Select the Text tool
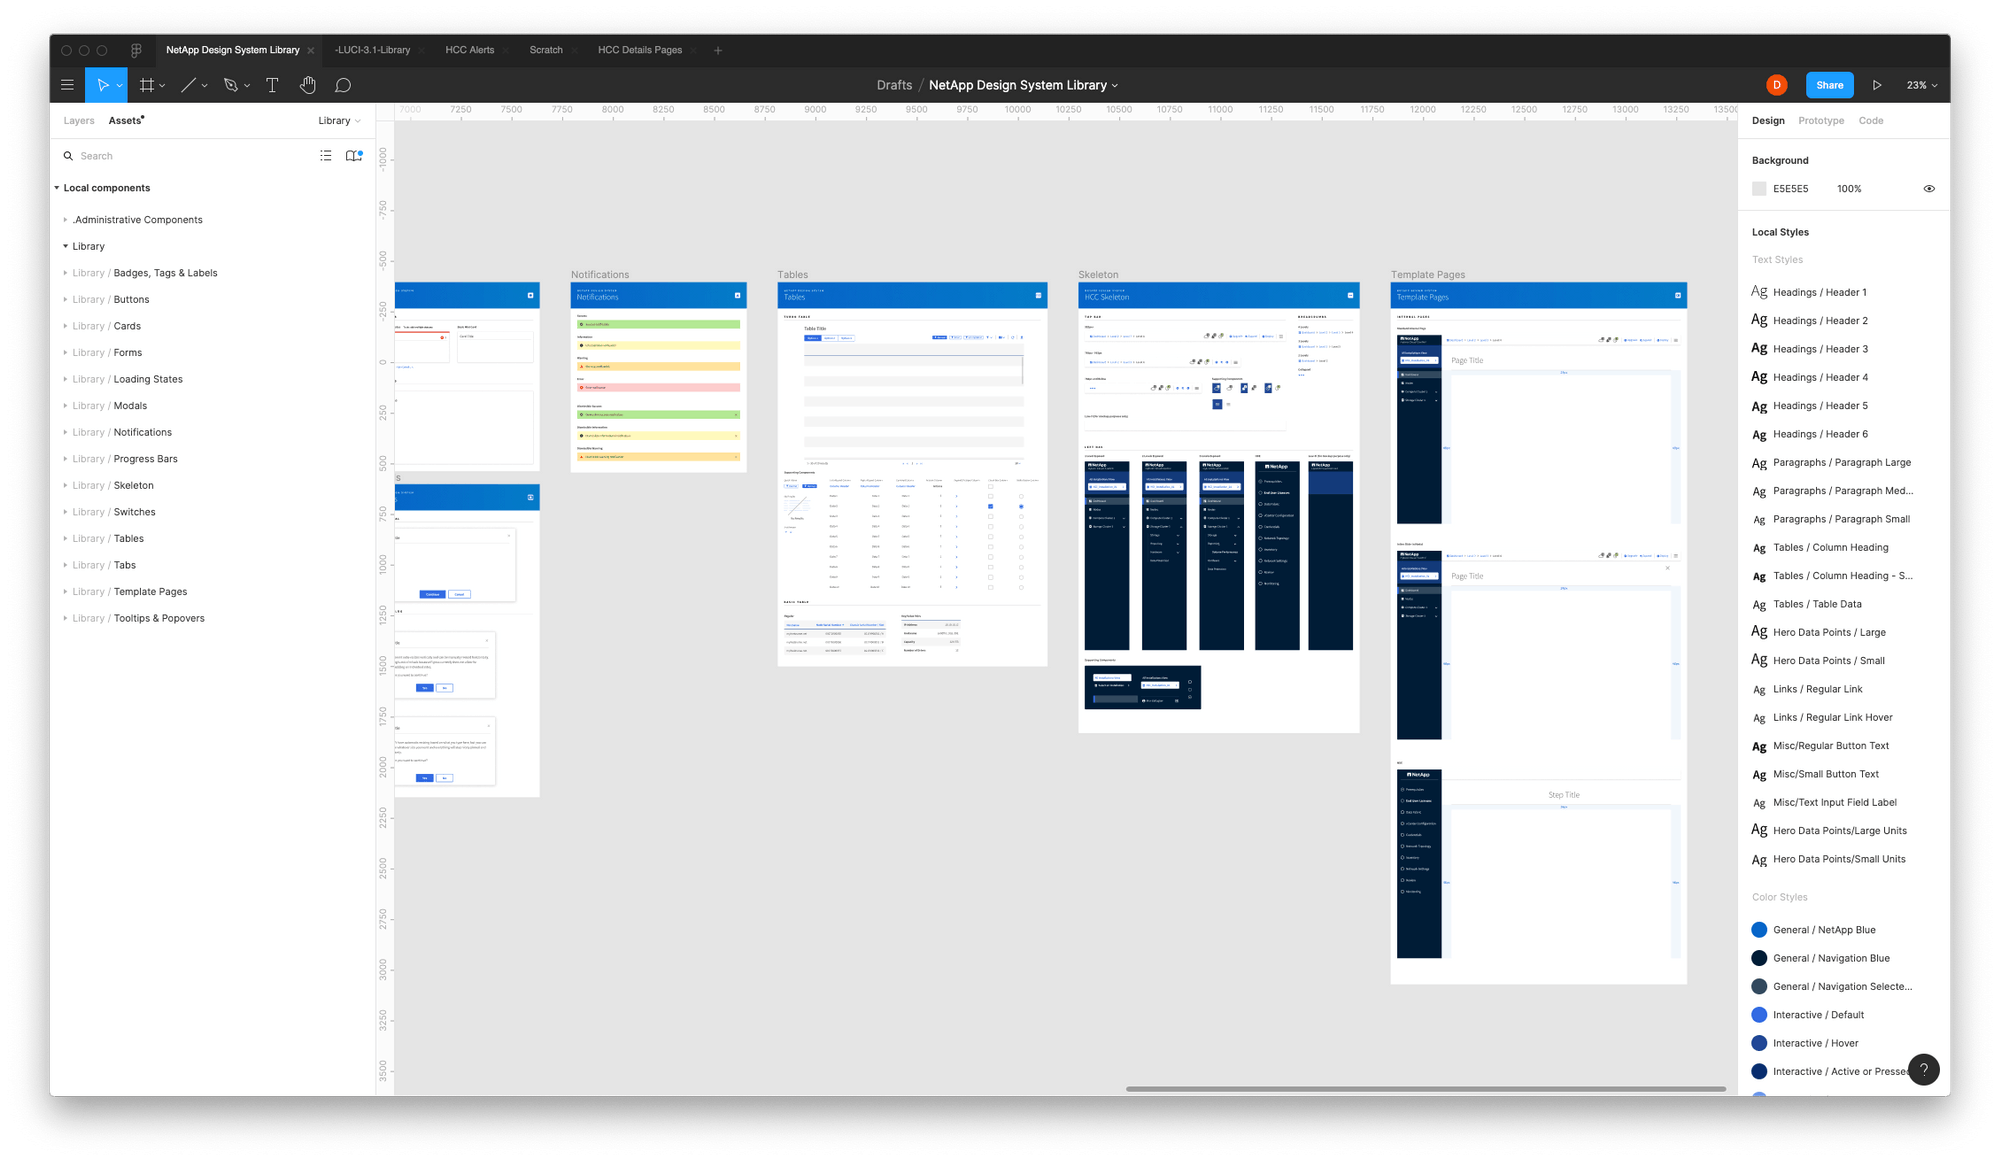The width and height of the screenshot is (2000, 1162). 272,85
